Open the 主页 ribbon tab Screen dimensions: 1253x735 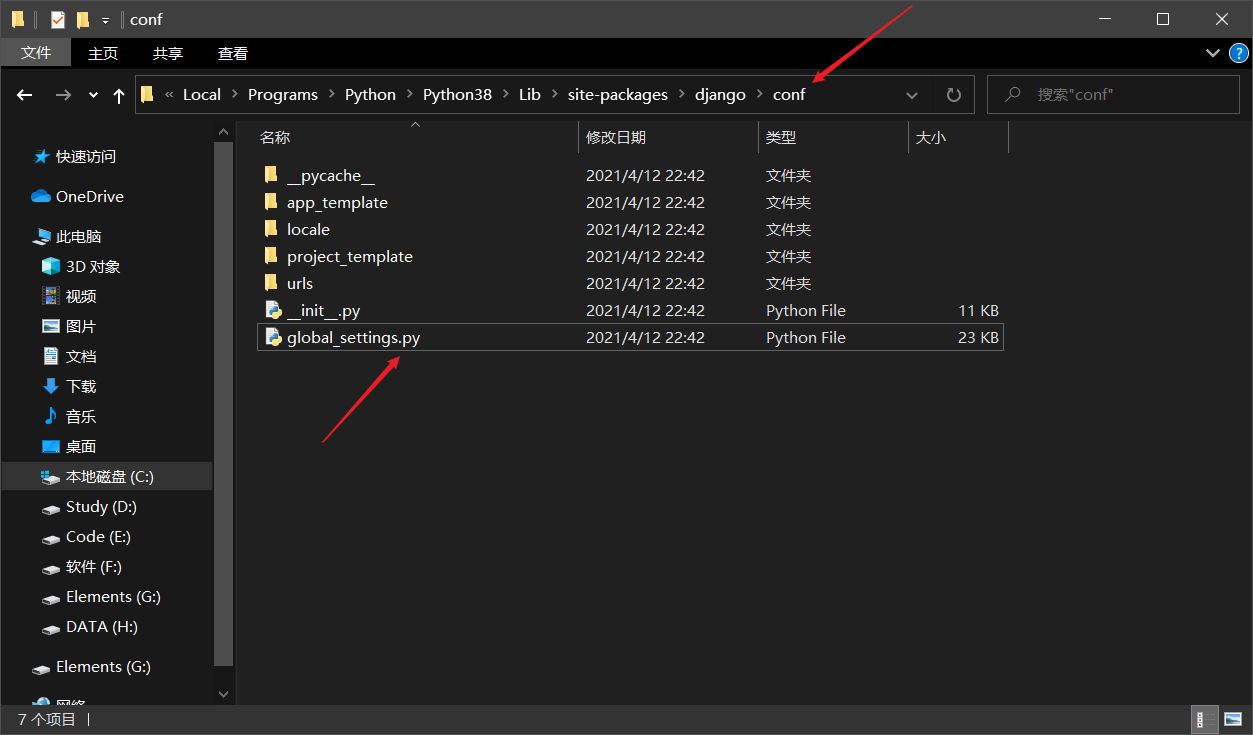point(103,53)
